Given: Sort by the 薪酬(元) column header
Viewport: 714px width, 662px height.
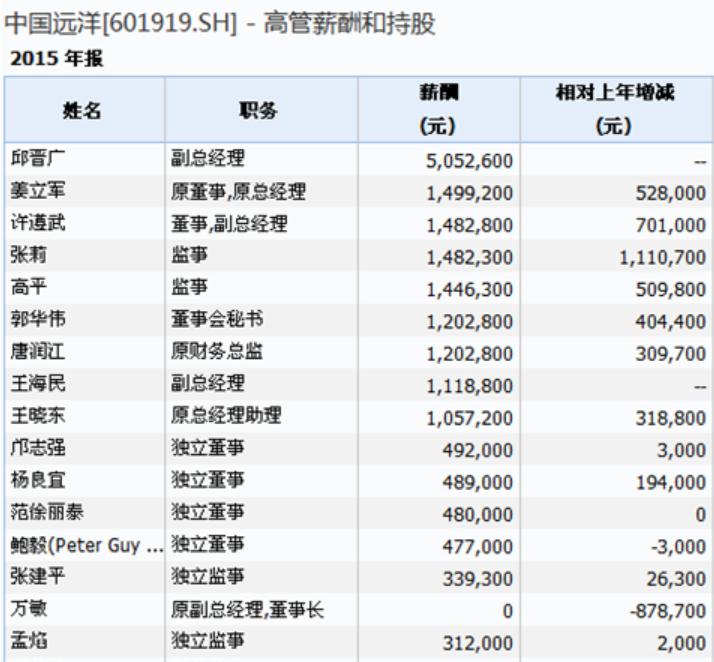Looking at the screenshot, I should coord(438,109).
